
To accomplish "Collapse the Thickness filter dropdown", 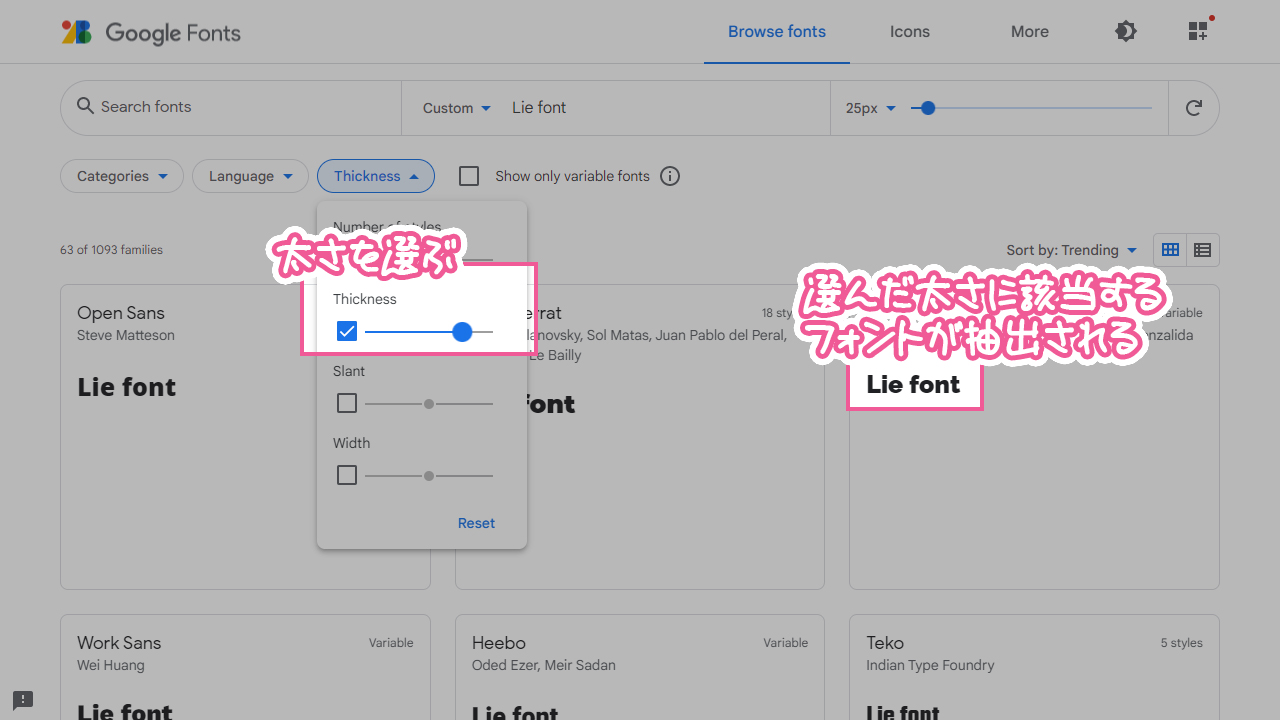I will point(376,176).
